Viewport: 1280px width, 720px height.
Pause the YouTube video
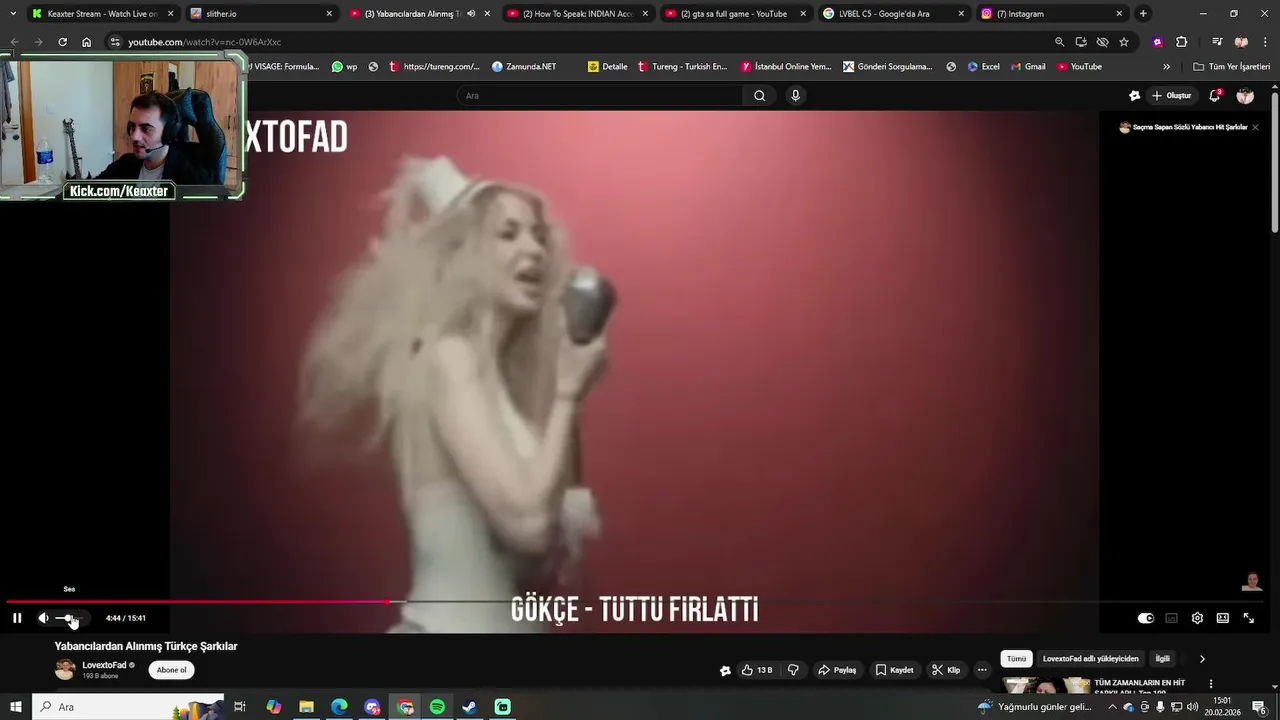point(17,618)
